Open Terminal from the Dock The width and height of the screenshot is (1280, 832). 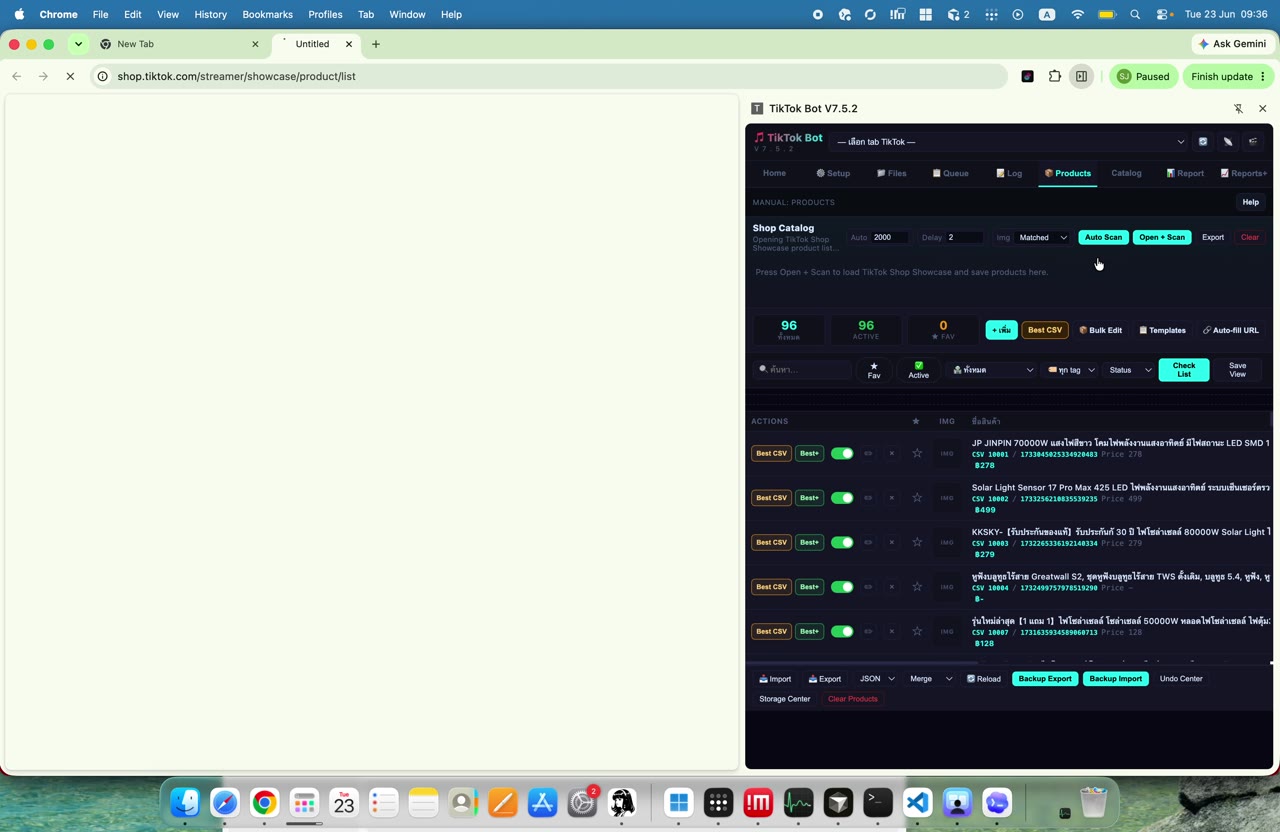click(878, 802)
